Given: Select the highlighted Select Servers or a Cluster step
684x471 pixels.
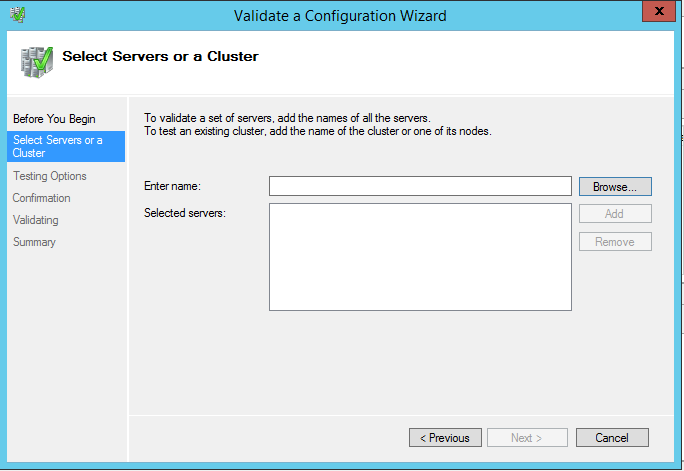Looking at the screenshot, I should pos(58,147).
